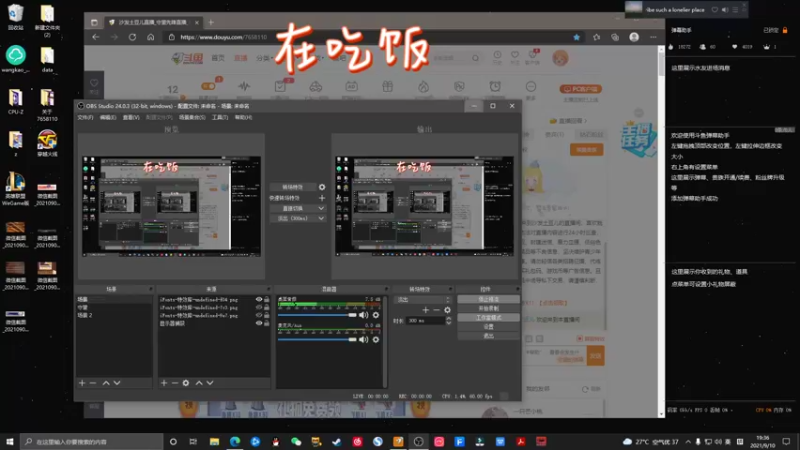Open the 文件(F) menu in OBS
The image size is (800, 450).
[x=85, y=117]
